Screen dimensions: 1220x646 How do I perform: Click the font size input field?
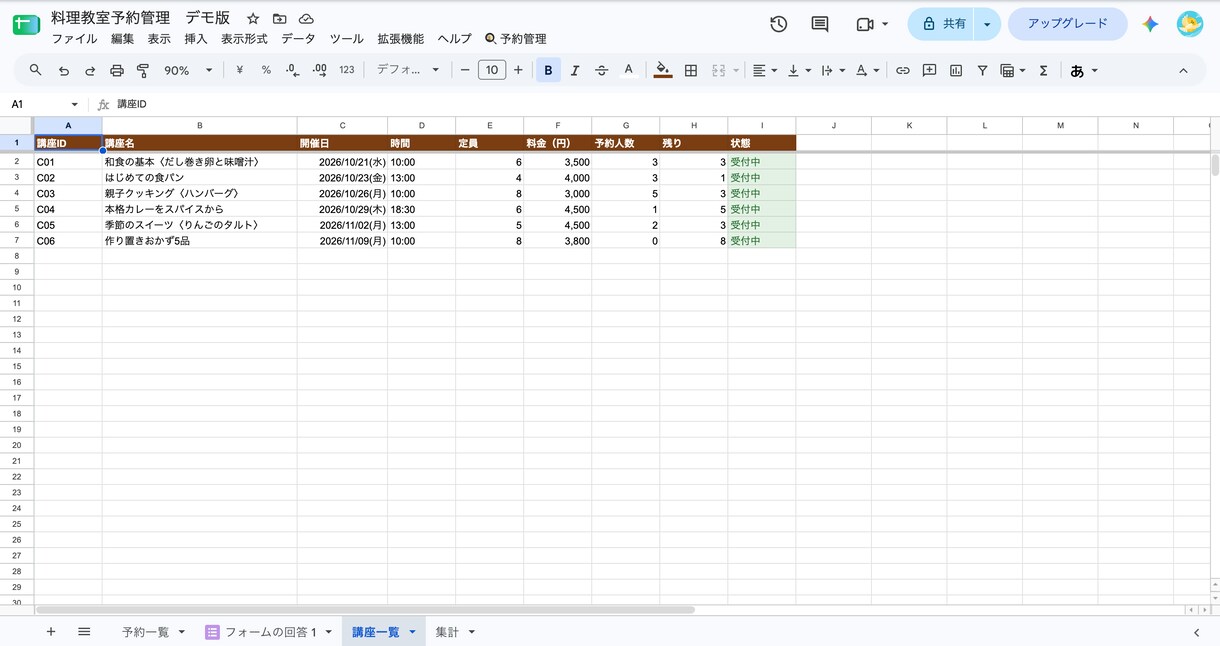491,70
